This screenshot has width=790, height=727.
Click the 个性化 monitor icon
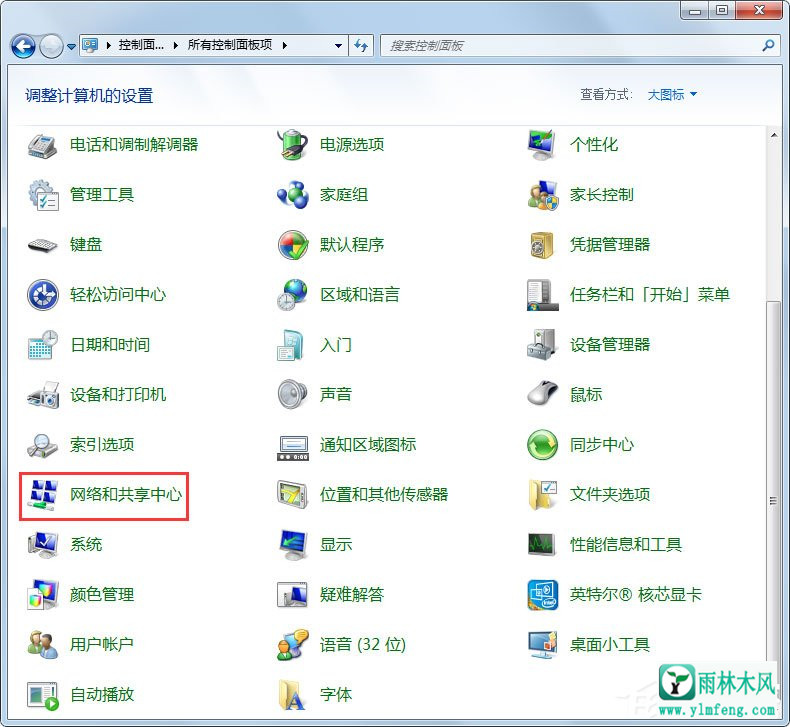click(542, 145)
